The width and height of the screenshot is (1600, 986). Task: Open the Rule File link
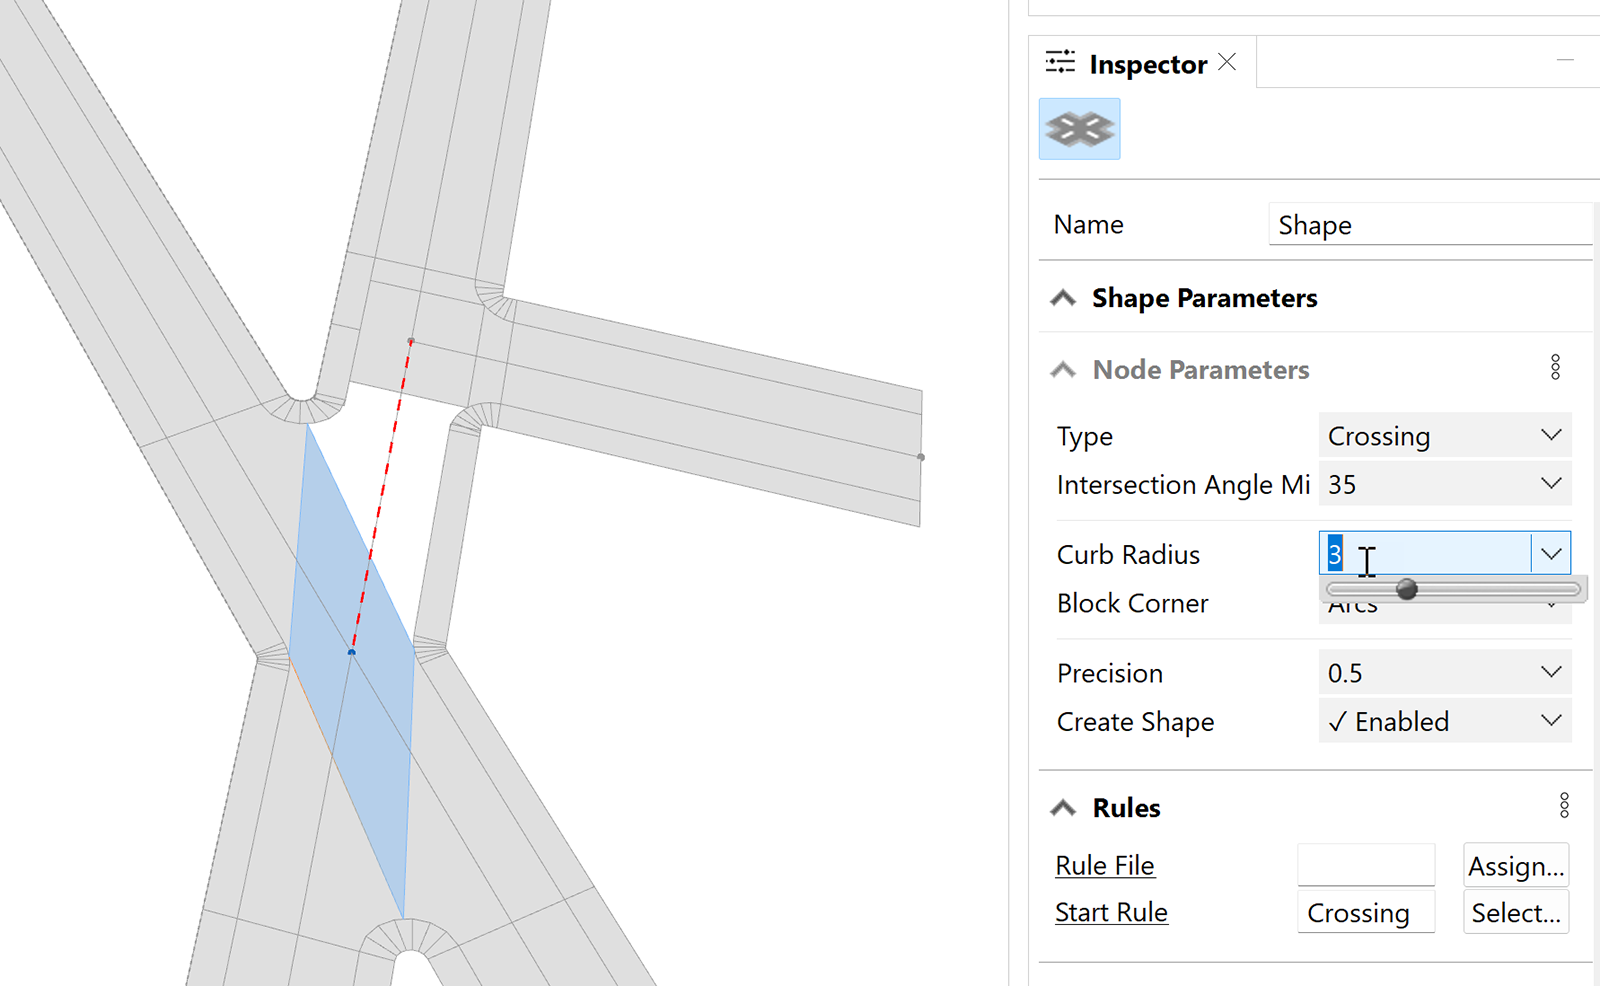pyautogui.click(x=1105, y=866)
